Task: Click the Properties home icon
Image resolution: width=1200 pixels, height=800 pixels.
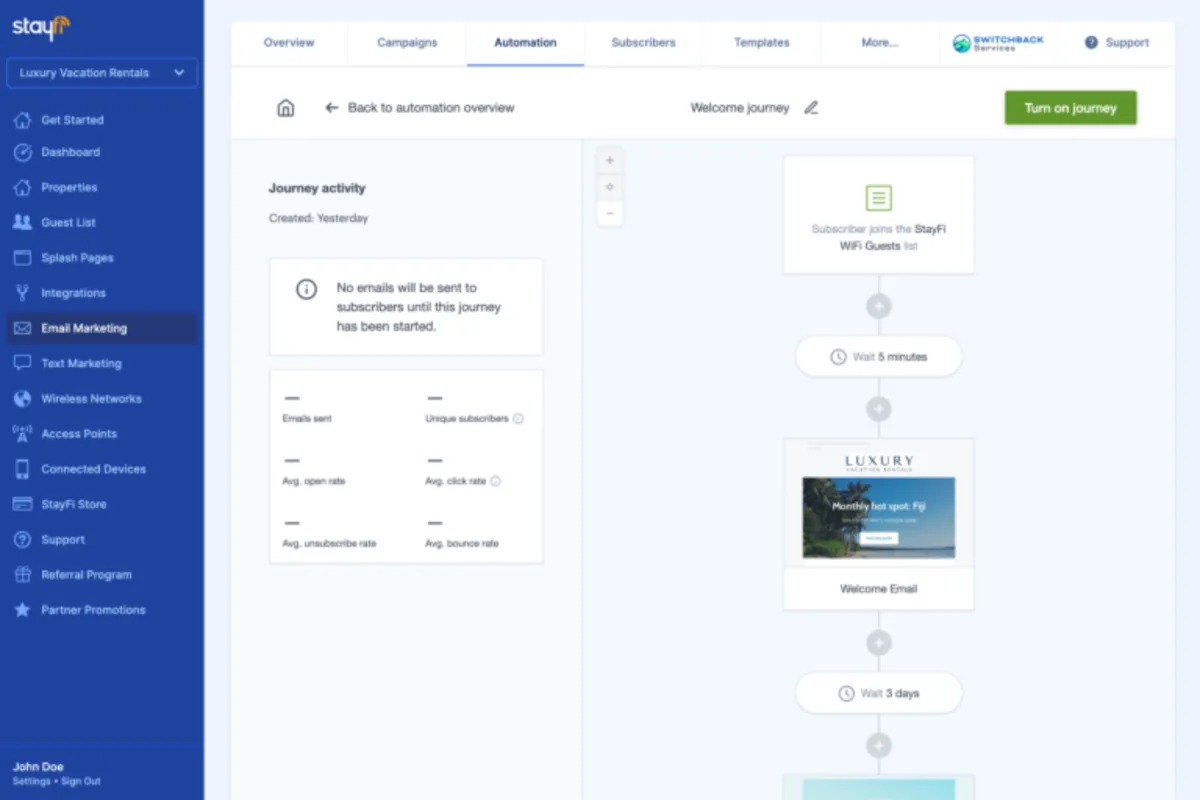Action: tap(22, 187)
